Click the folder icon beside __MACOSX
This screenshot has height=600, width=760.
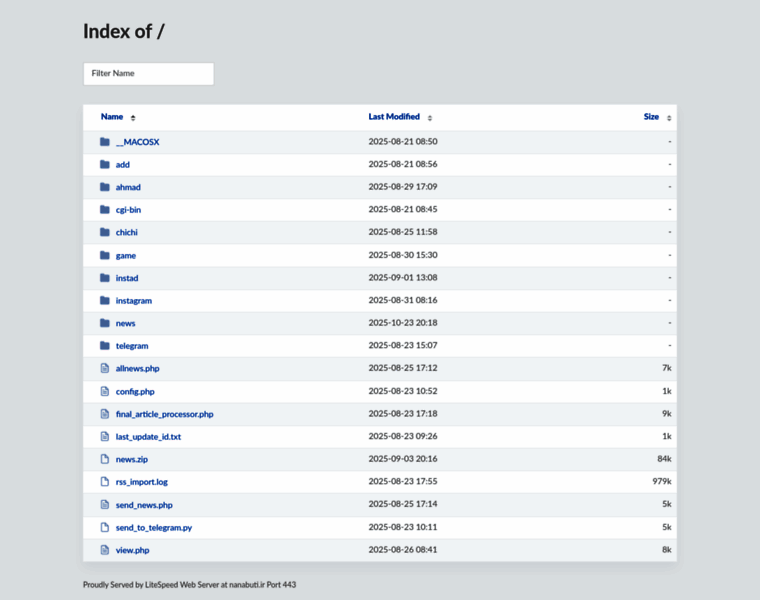click(104, 142)
